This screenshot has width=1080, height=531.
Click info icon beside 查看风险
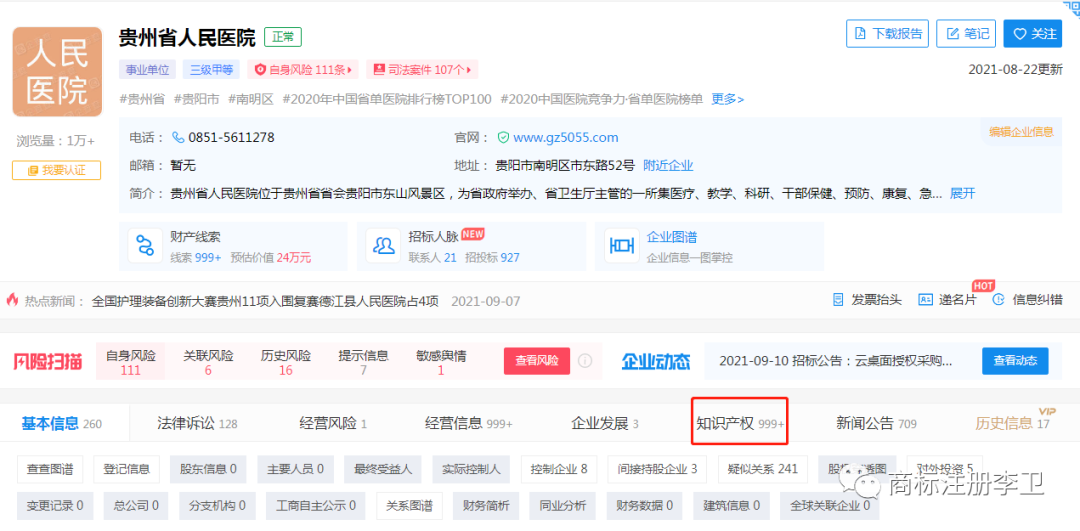pos(584,360)
